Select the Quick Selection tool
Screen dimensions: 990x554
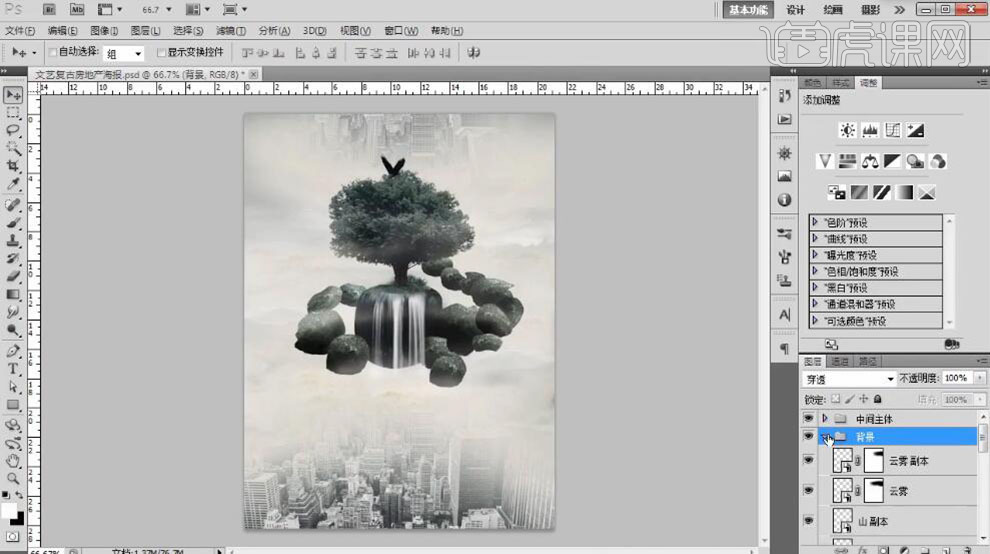click(13, 148)
